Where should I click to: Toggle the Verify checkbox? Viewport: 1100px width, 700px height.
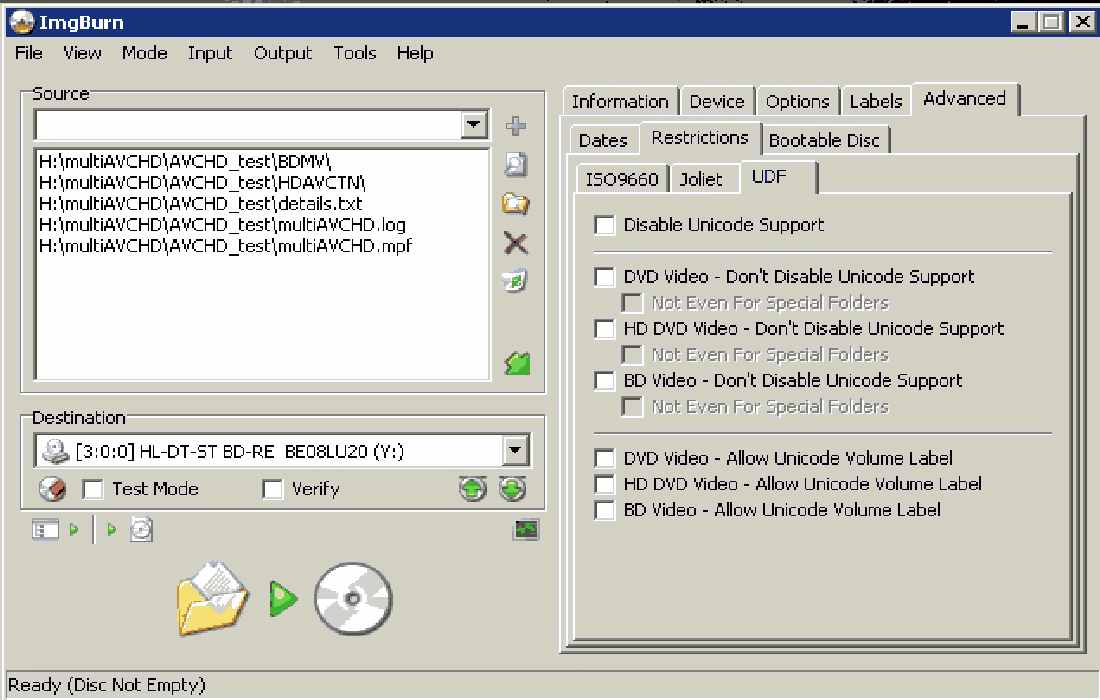click(x=272, y=489)
